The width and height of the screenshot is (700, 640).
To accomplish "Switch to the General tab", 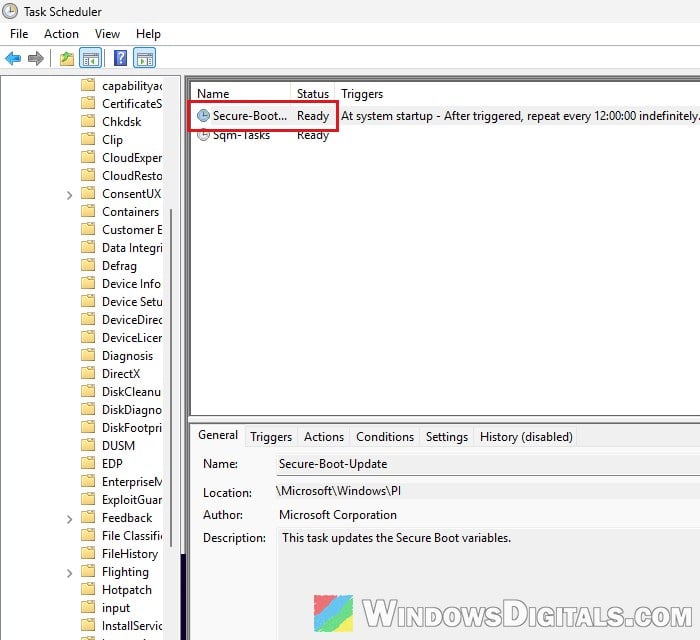I will pos(218,435).
